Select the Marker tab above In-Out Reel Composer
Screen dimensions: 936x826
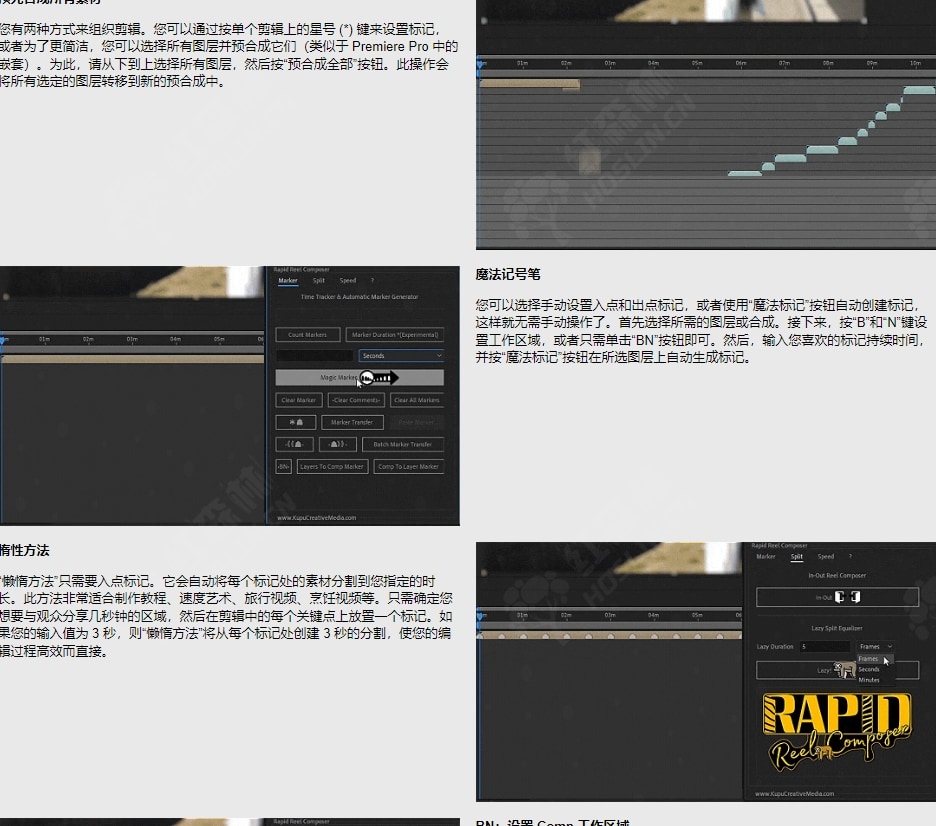766,556
